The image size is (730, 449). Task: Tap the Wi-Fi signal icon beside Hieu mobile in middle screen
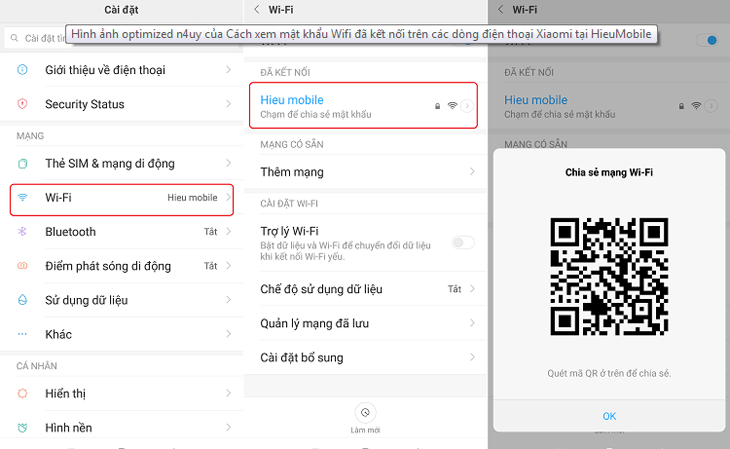coord(452,106)
